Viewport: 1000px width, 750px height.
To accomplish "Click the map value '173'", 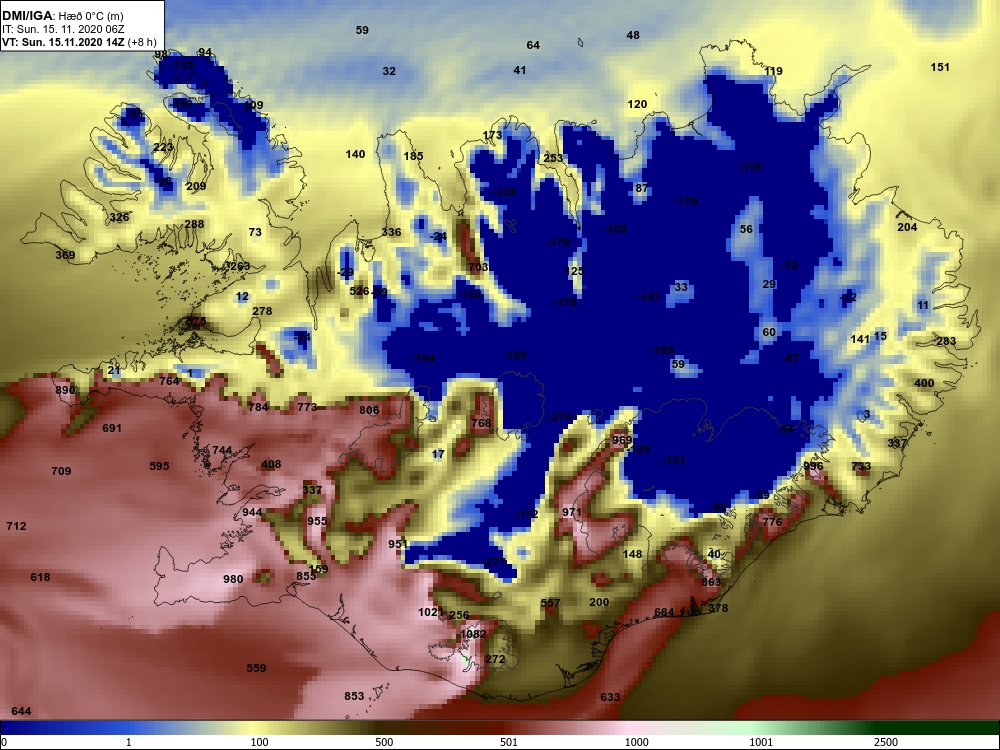I will pyautogui.click(x=492, y=135).
